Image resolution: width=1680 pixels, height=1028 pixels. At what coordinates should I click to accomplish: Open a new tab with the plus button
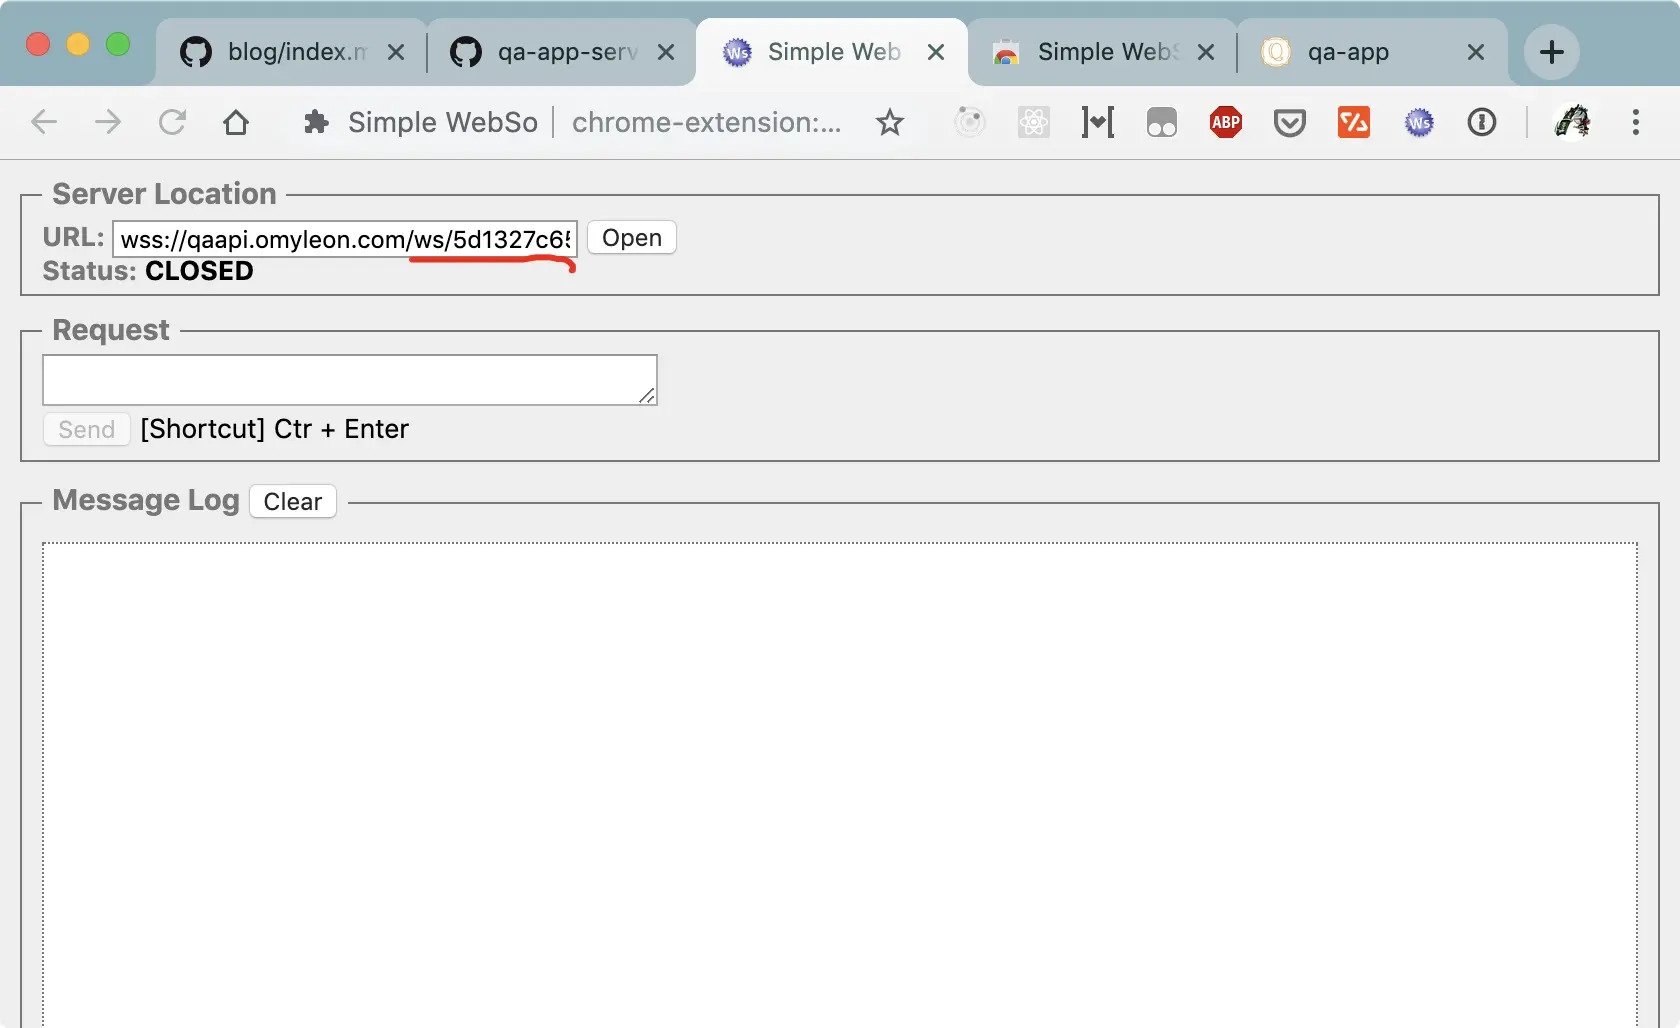click(1551, 51)
